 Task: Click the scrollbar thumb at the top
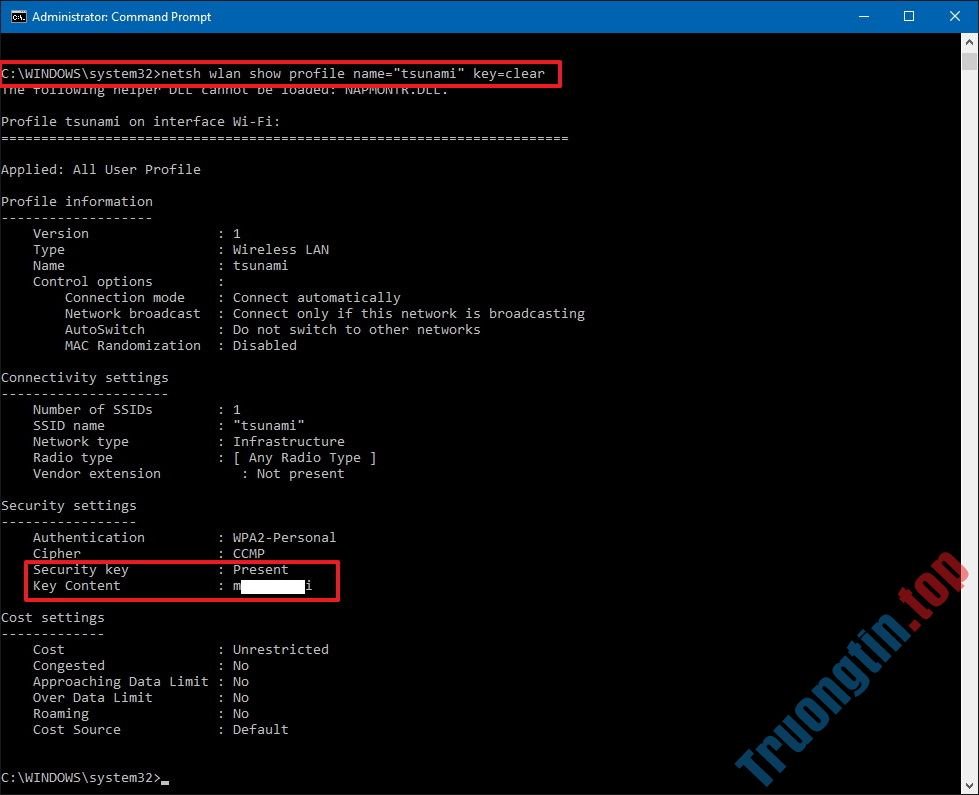pyautogui.click(x=969, y=60)
